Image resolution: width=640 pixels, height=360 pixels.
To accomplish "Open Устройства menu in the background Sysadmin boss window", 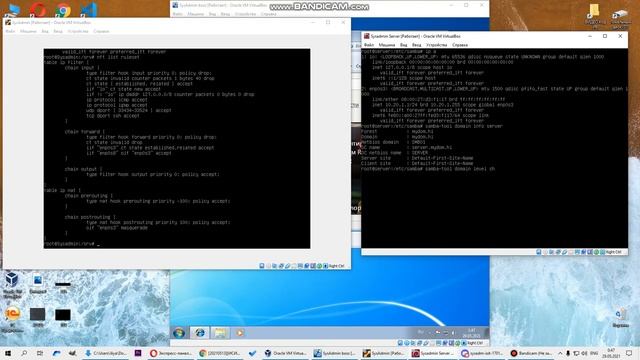I will (245, 14).
